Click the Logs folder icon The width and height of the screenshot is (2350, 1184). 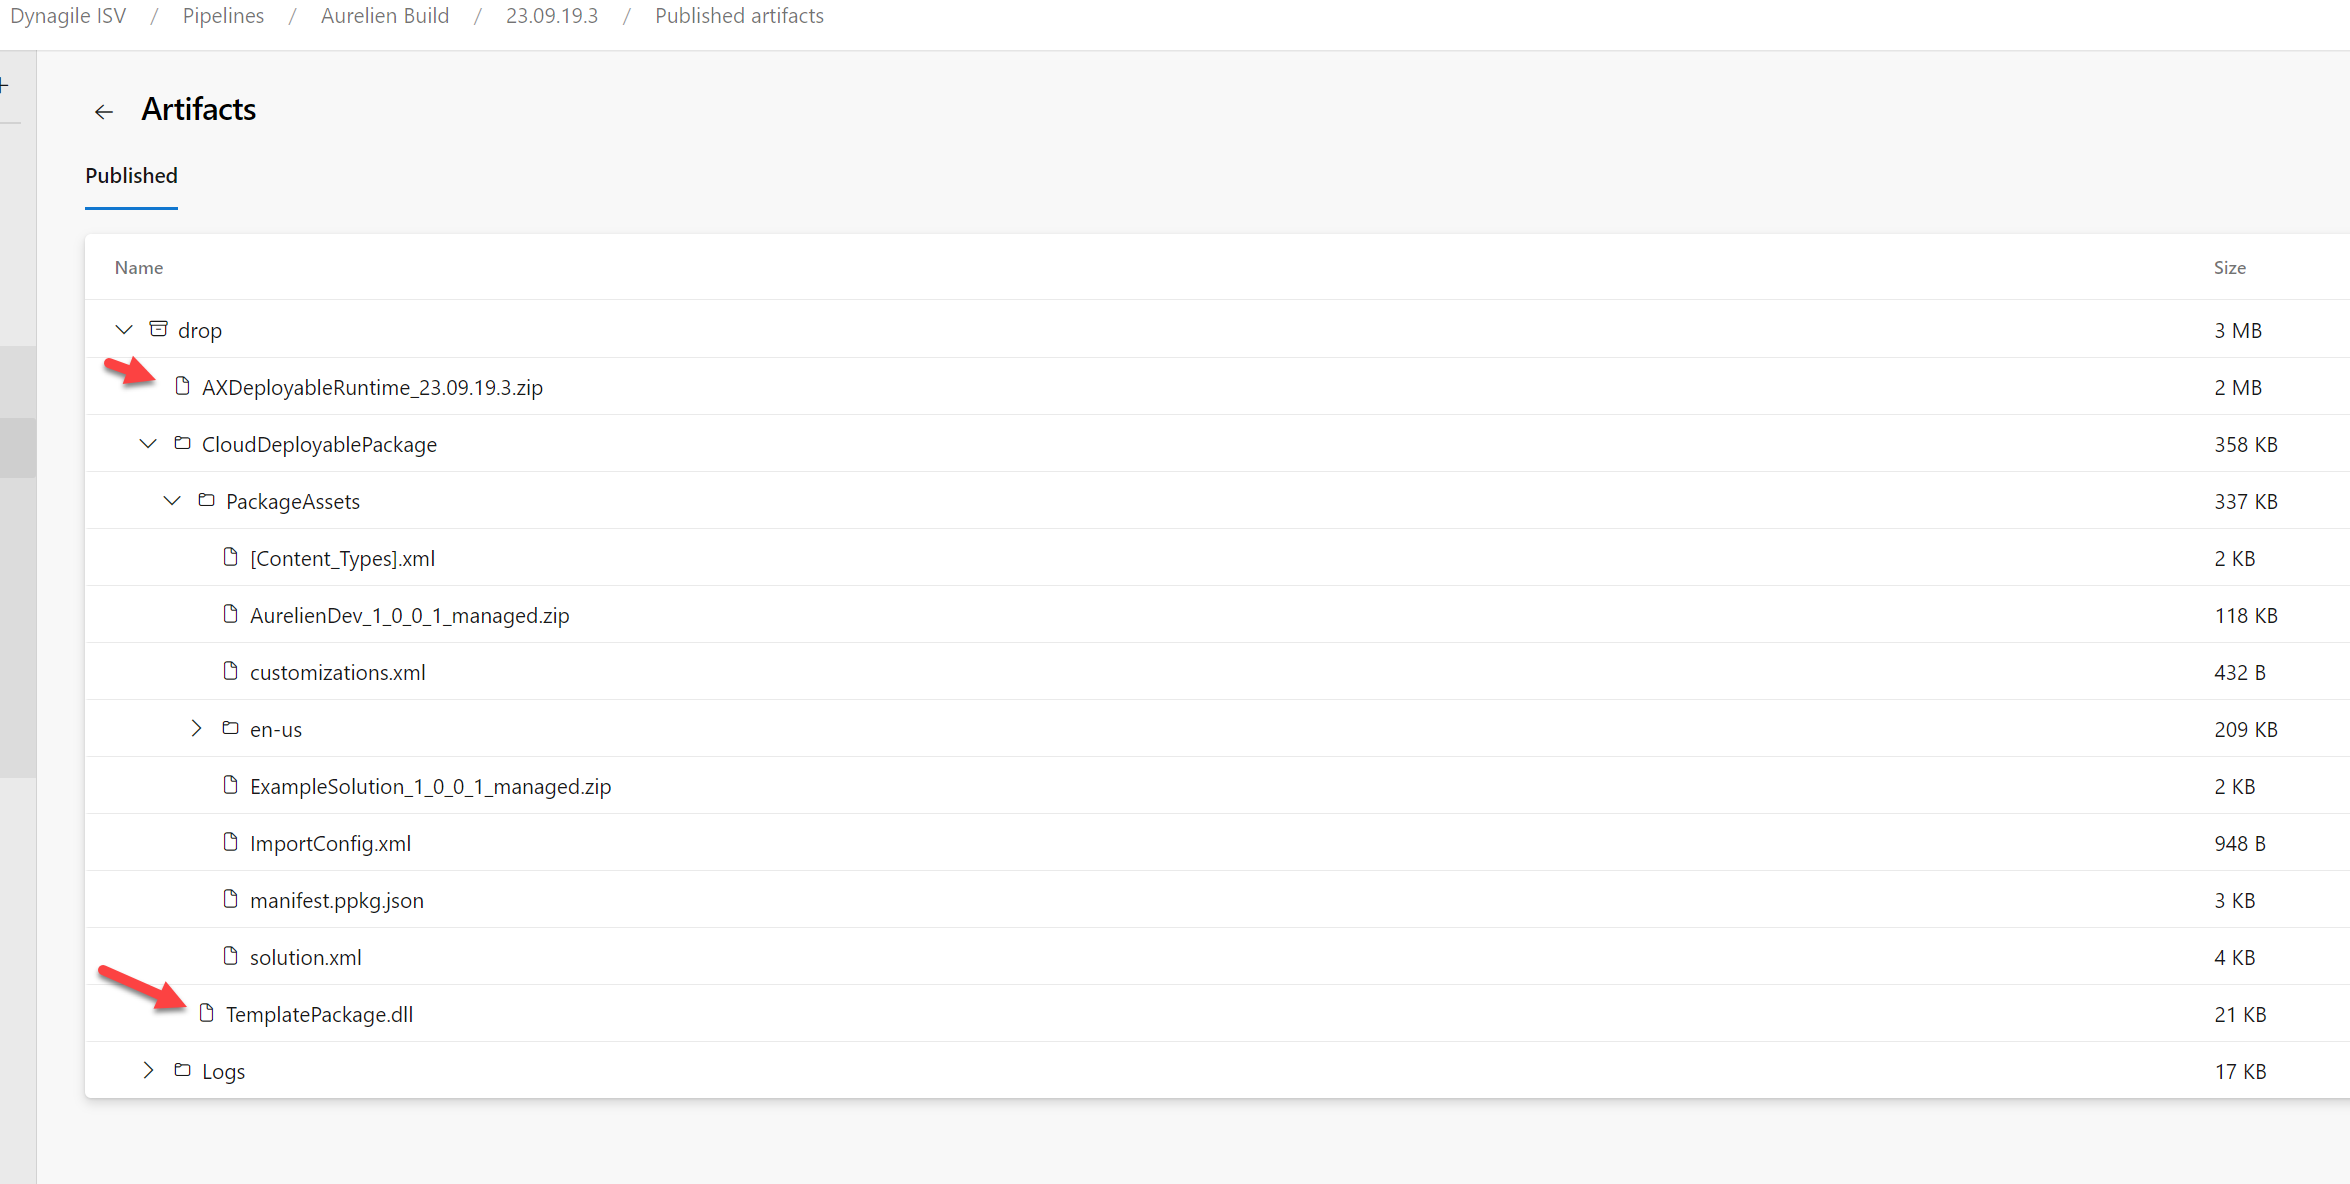coord(182,1070)
